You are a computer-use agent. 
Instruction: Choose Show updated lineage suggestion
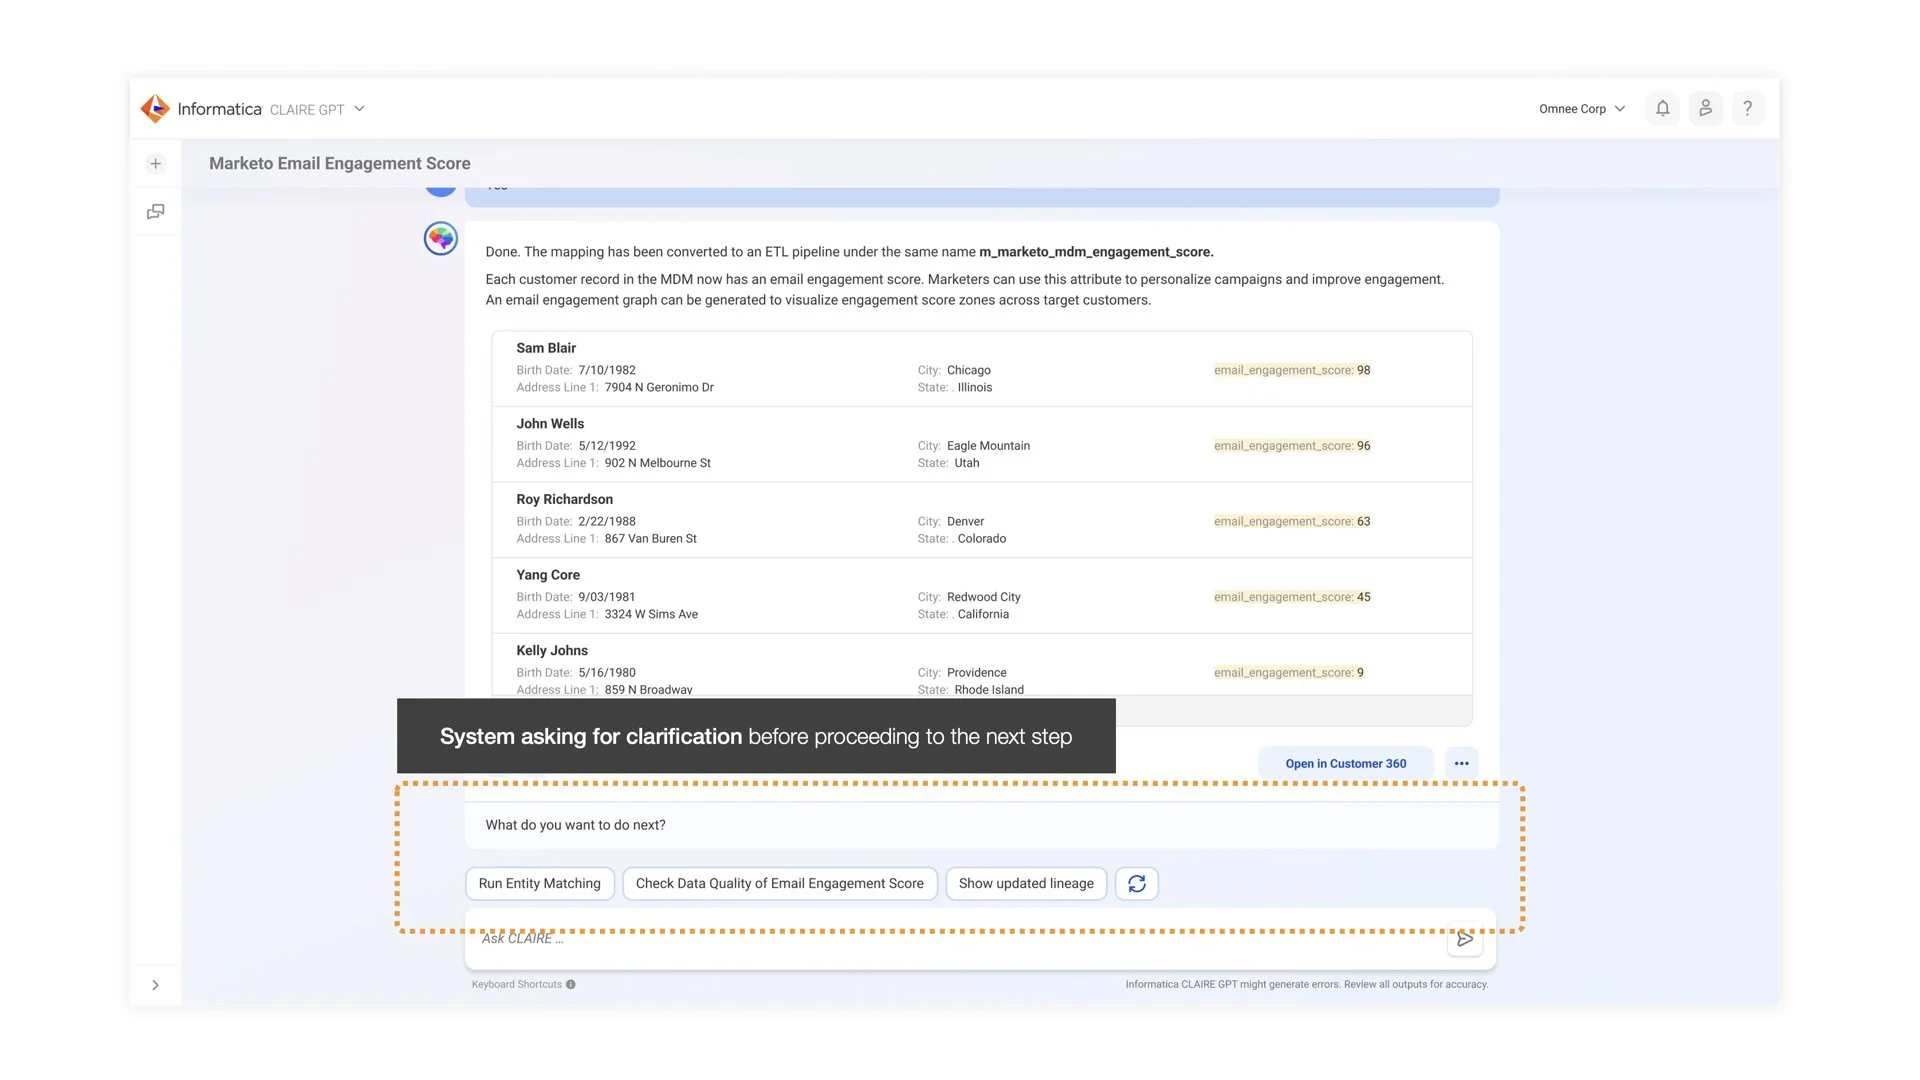[x=1025, y=883]
